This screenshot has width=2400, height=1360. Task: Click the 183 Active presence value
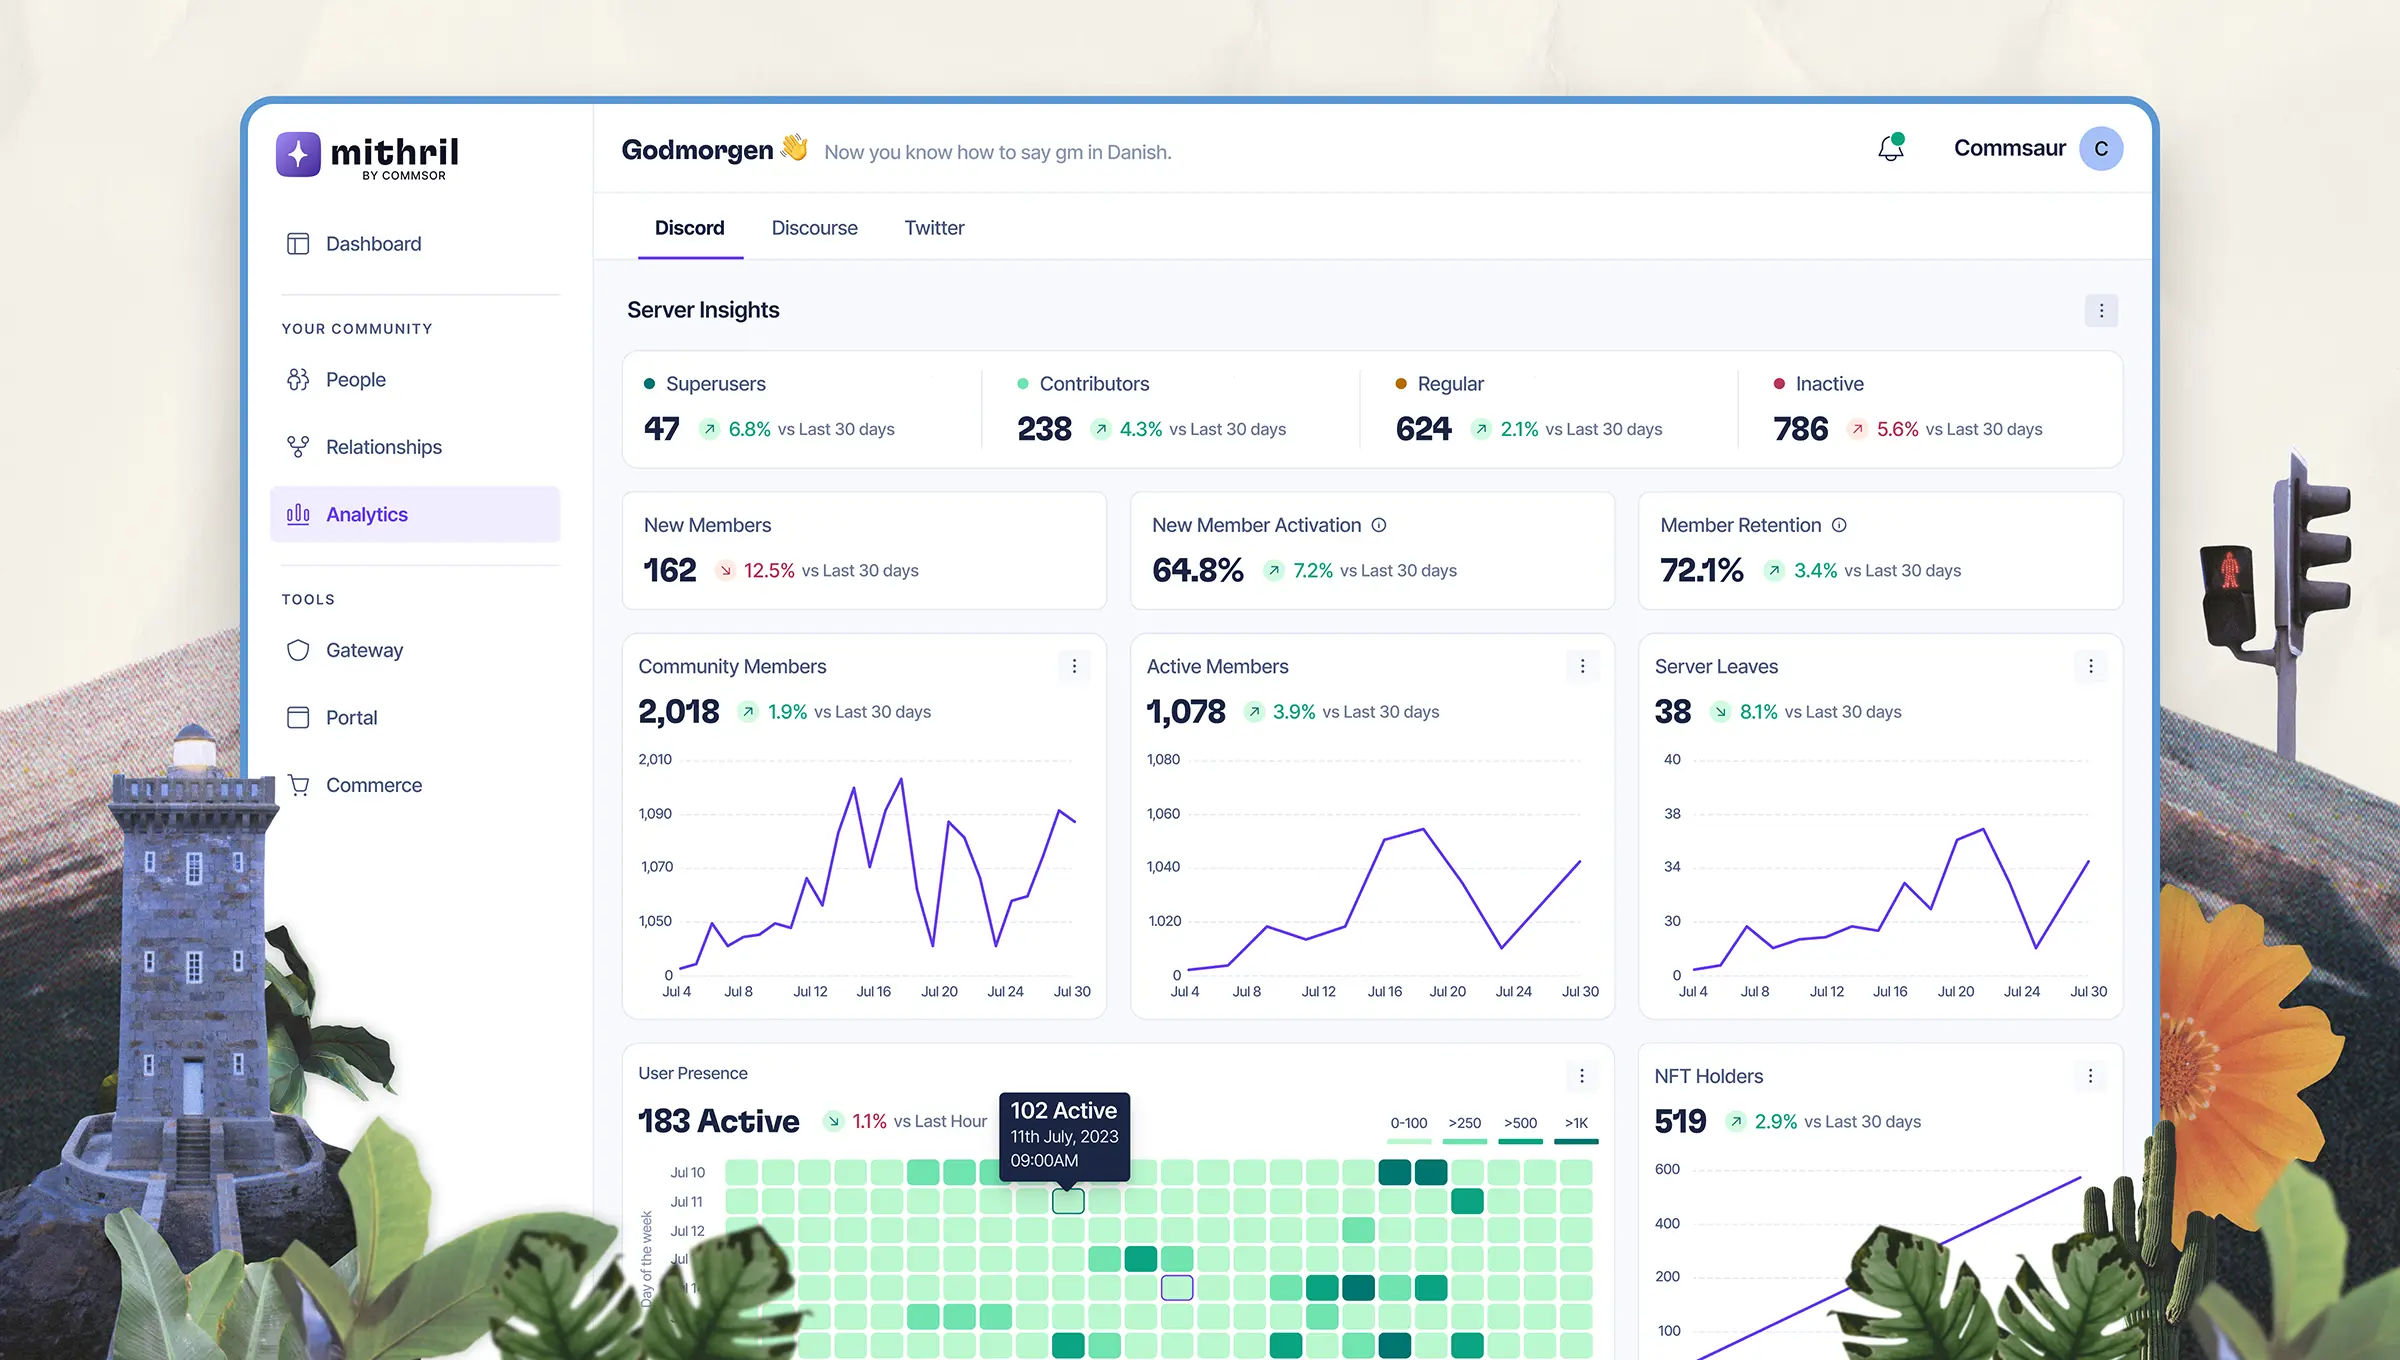pyautogui.click(x=718, y=1121)
